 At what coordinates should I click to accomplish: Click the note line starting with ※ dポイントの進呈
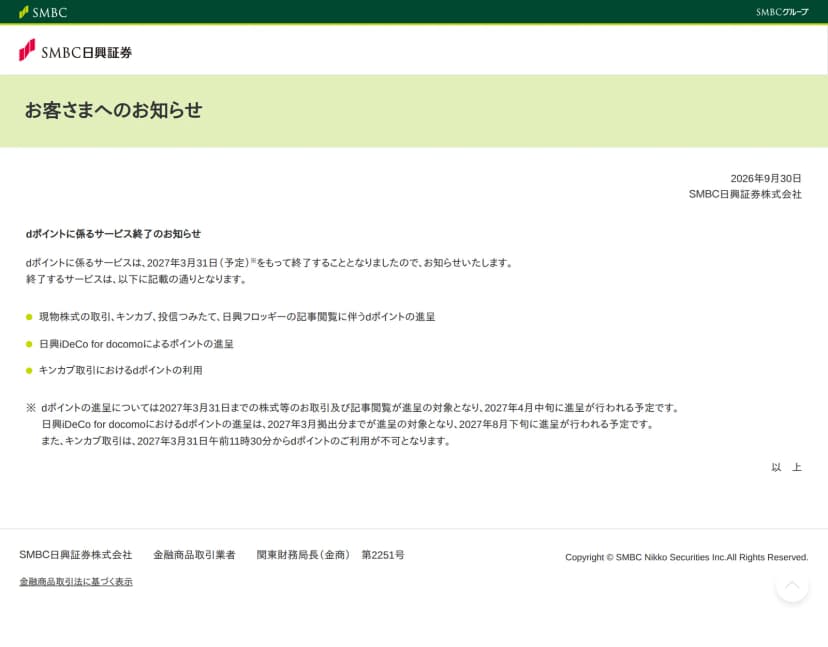point(353,408)
